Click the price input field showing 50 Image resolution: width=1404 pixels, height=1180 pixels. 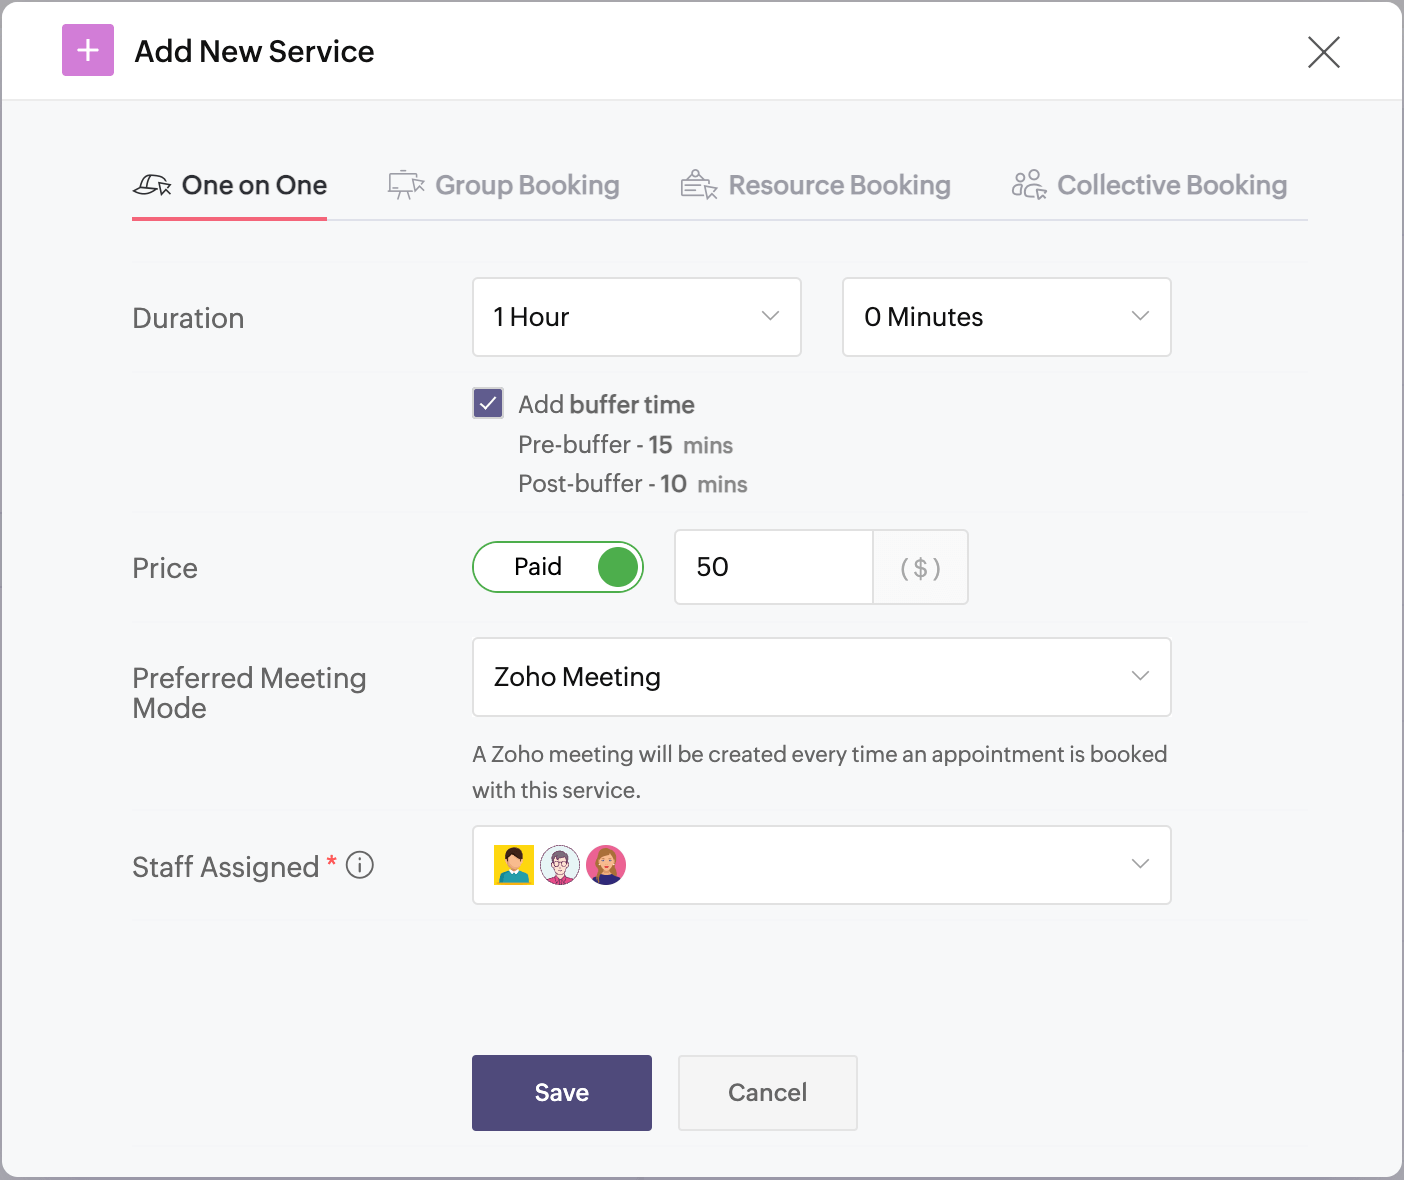(x=774, y=567)
